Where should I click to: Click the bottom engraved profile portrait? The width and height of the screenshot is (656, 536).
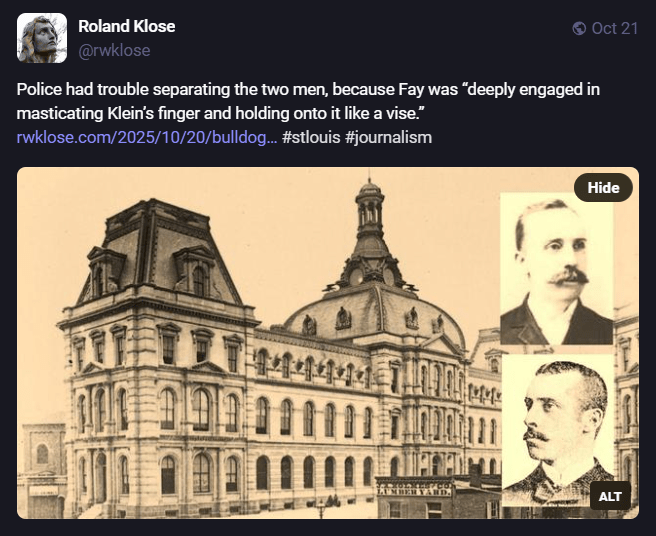coord(558,429)
